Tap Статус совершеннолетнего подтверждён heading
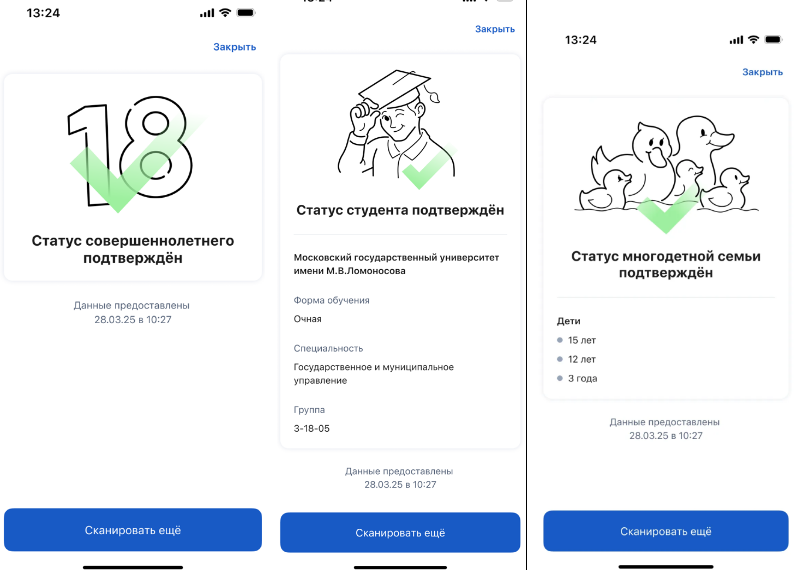 [133, 249]
